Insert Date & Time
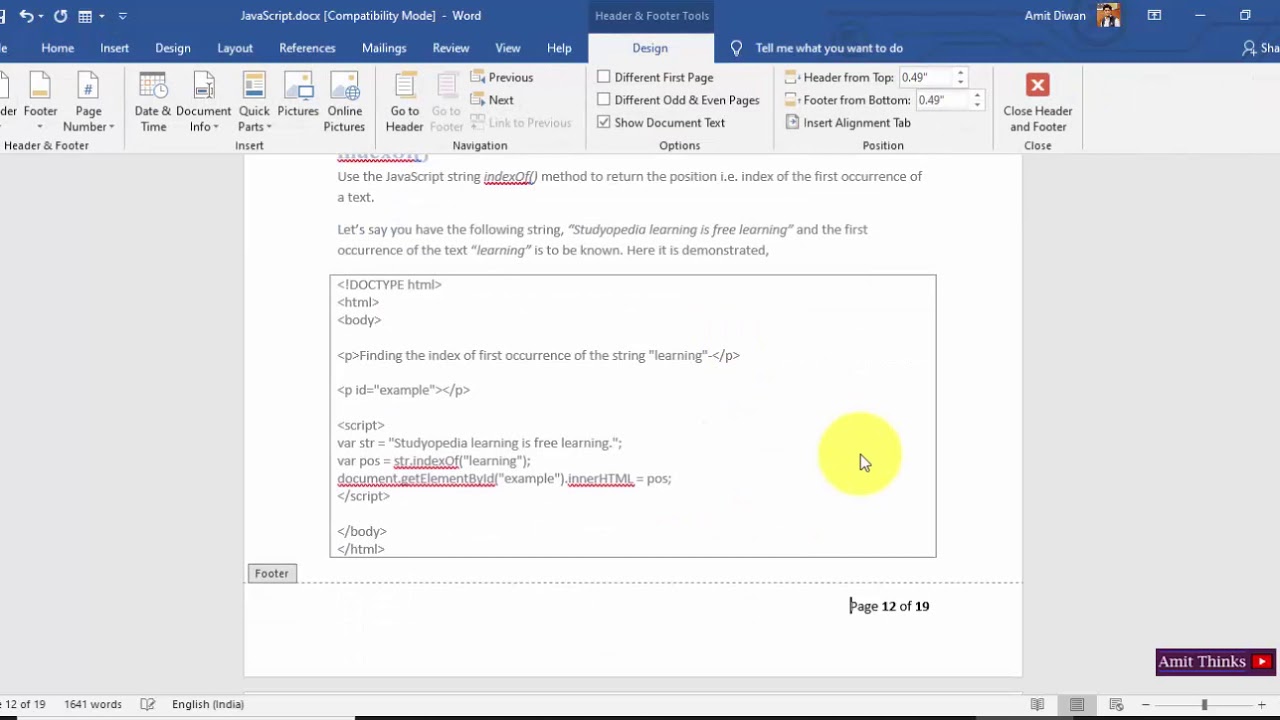This screenshot has height=720, width=1280. tap(153, 103)
